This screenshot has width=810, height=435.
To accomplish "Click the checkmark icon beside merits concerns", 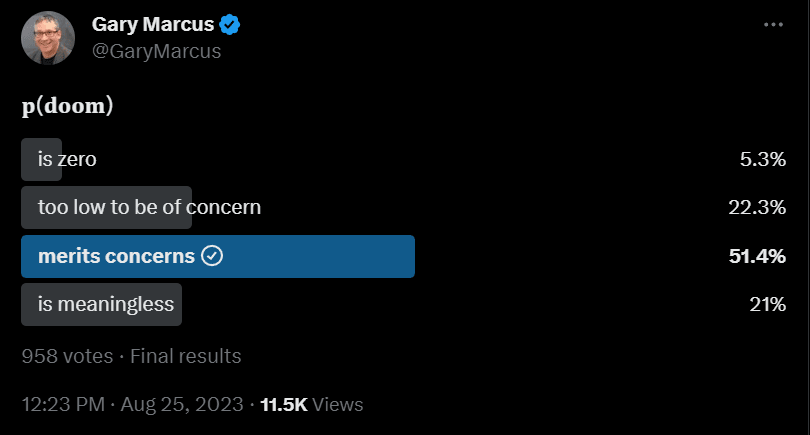I will click(212, 256).
